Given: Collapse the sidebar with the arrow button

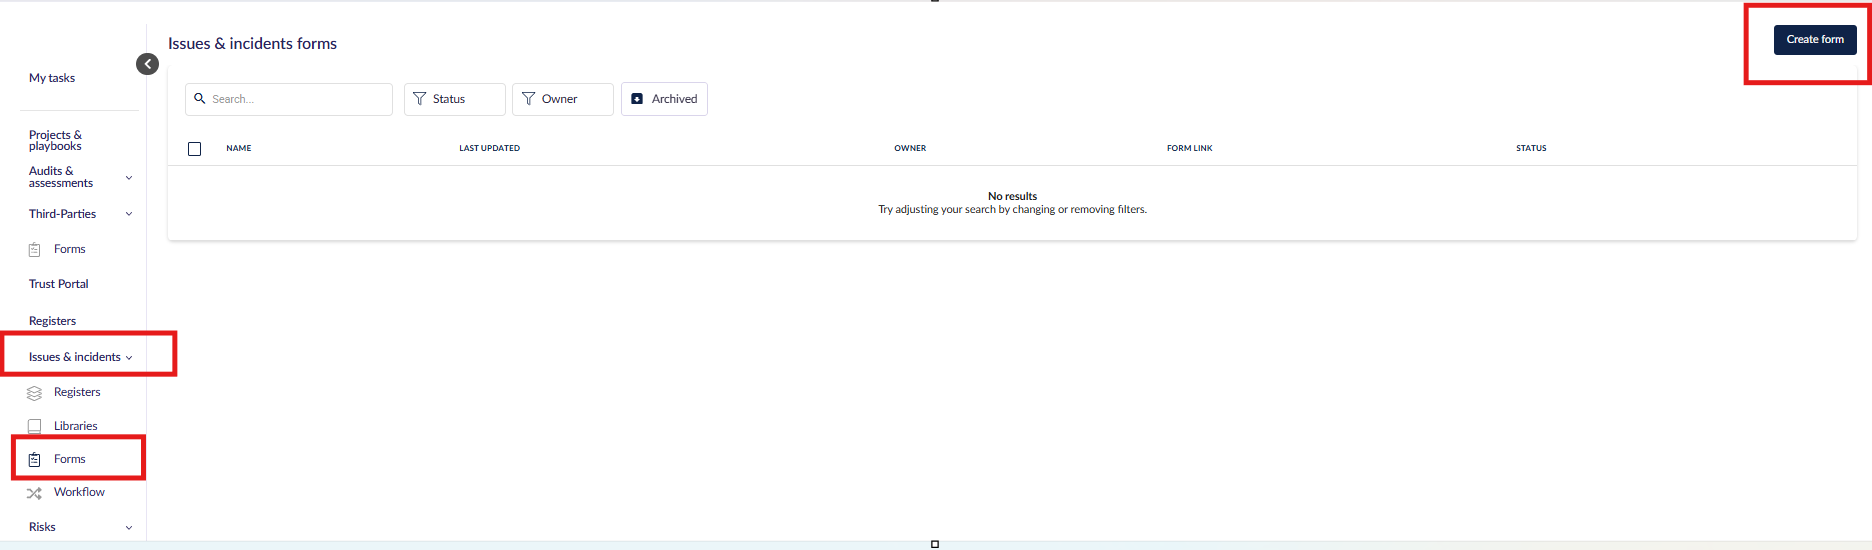Looking at the screenshot, I should click(147, 64).
